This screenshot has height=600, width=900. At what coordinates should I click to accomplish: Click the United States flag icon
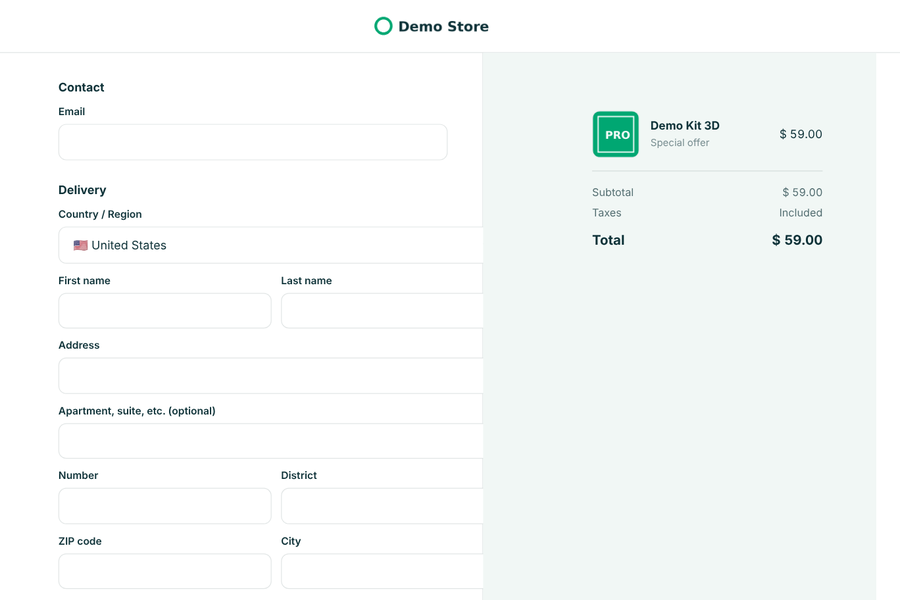point(80,245)
